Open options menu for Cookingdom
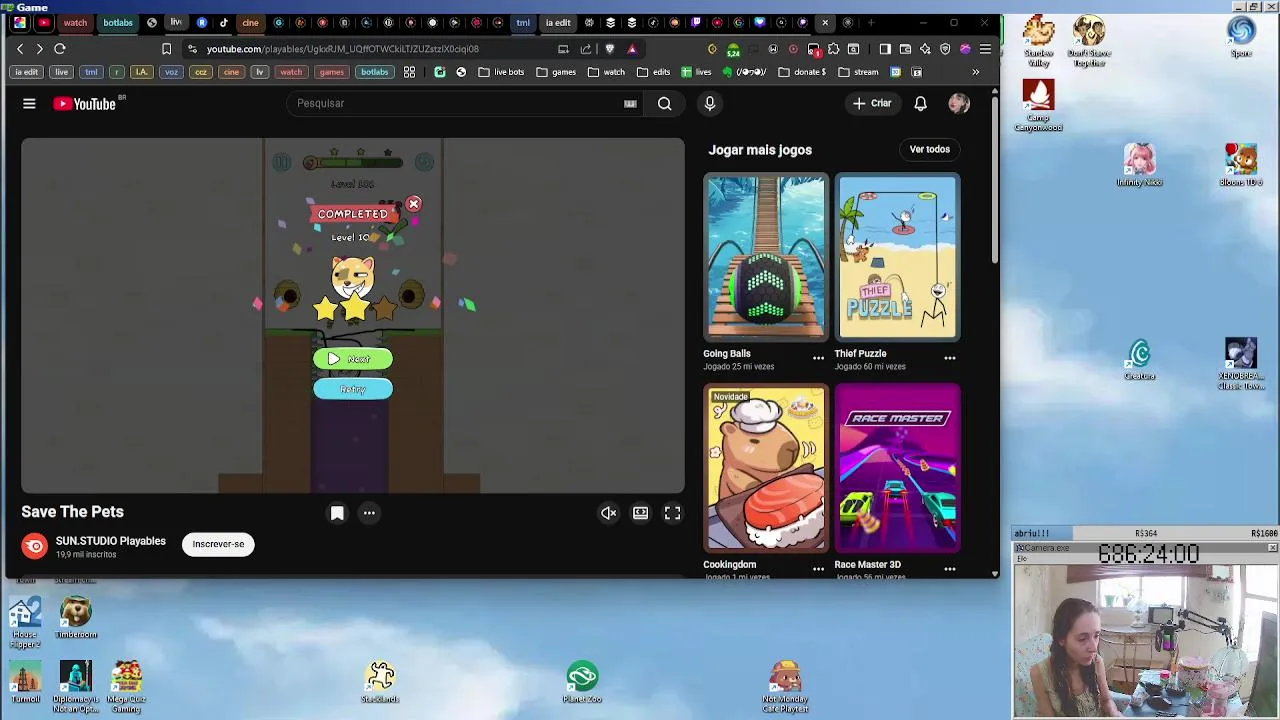Image resolution: width=1280 pixels, height=720 pixels. coord(818,569)
